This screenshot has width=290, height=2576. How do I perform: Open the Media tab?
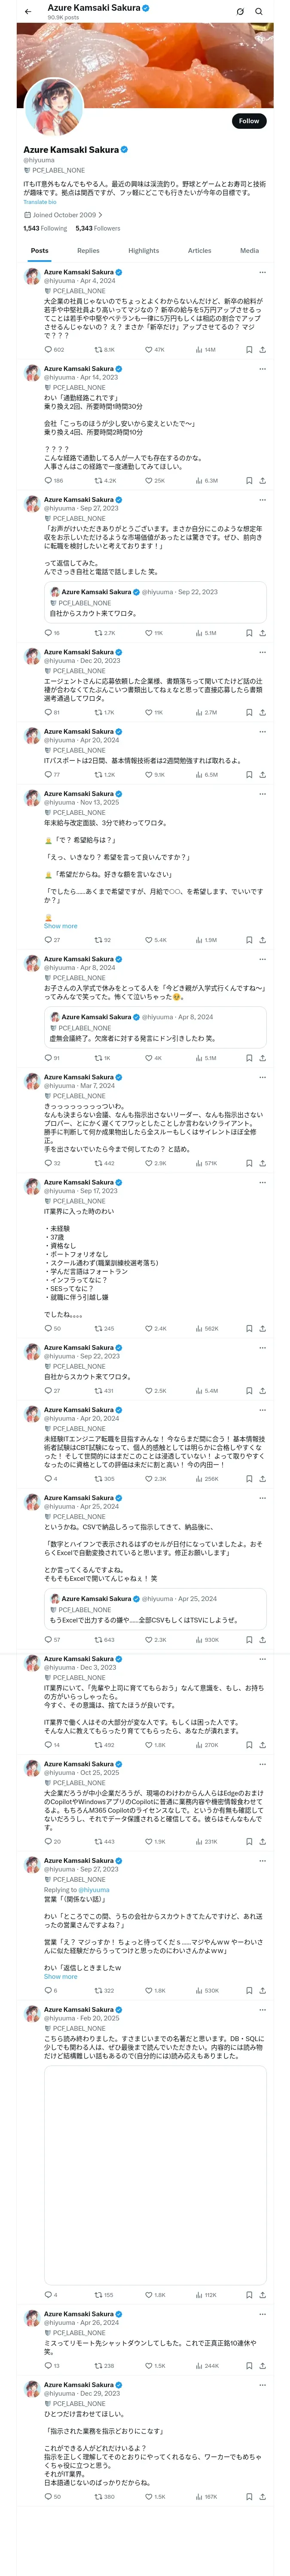[249, 251]
